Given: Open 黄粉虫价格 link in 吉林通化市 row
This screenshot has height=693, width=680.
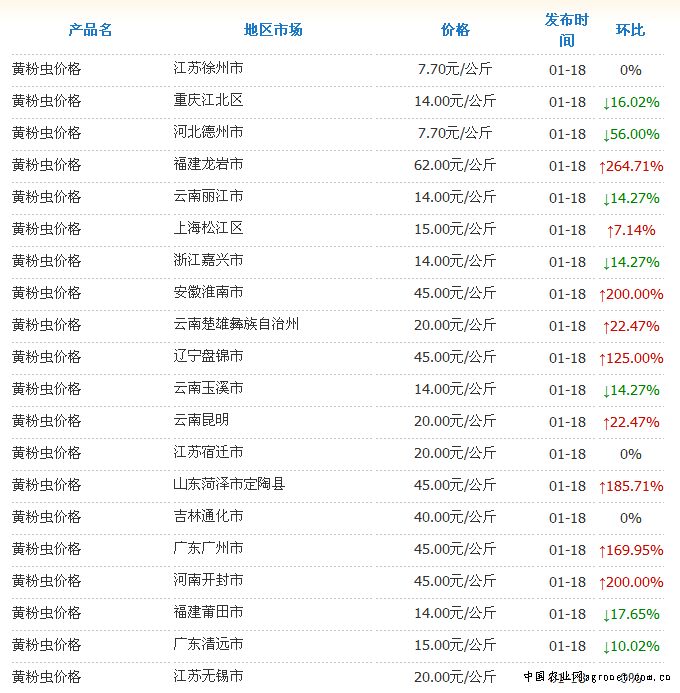Looking at the screenshot, I should 47,518.
